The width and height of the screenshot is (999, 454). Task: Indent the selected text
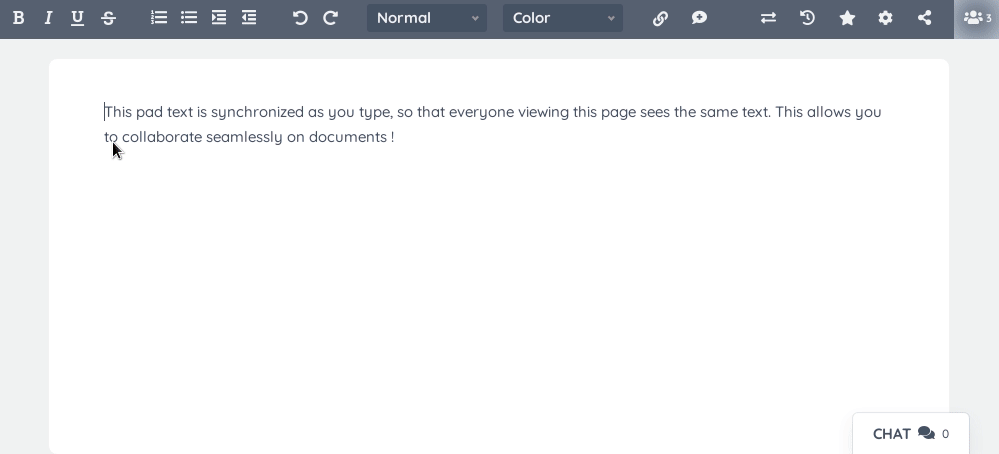(219, 18)
